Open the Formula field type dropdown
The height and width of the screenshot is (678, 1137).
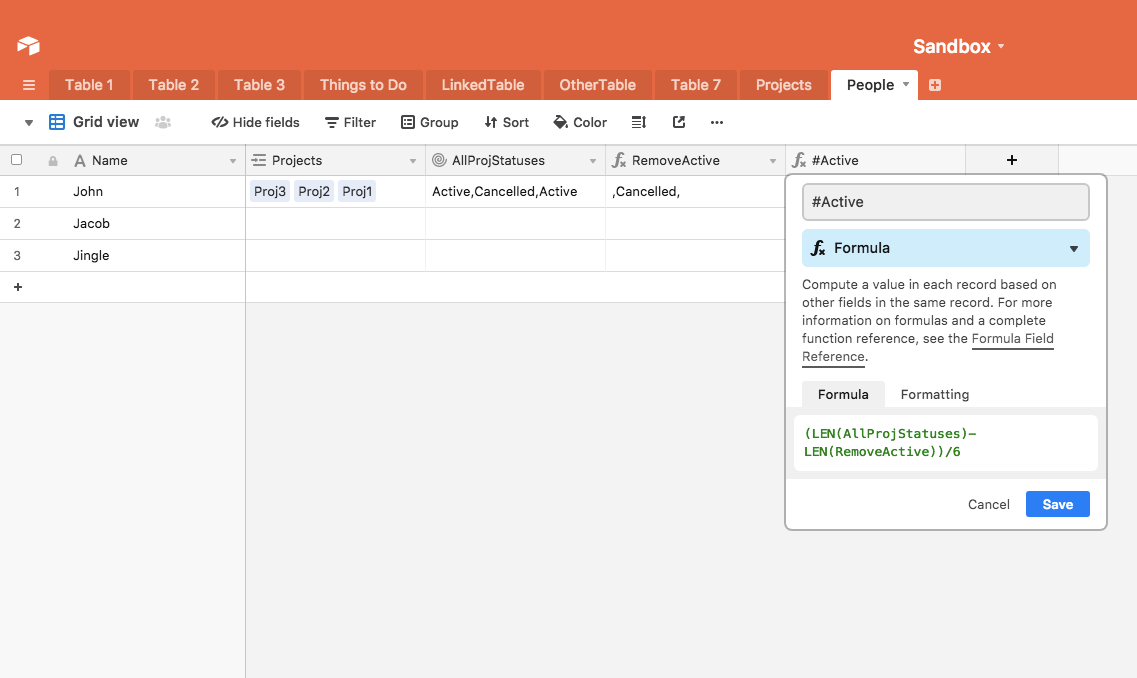point(946,248)
